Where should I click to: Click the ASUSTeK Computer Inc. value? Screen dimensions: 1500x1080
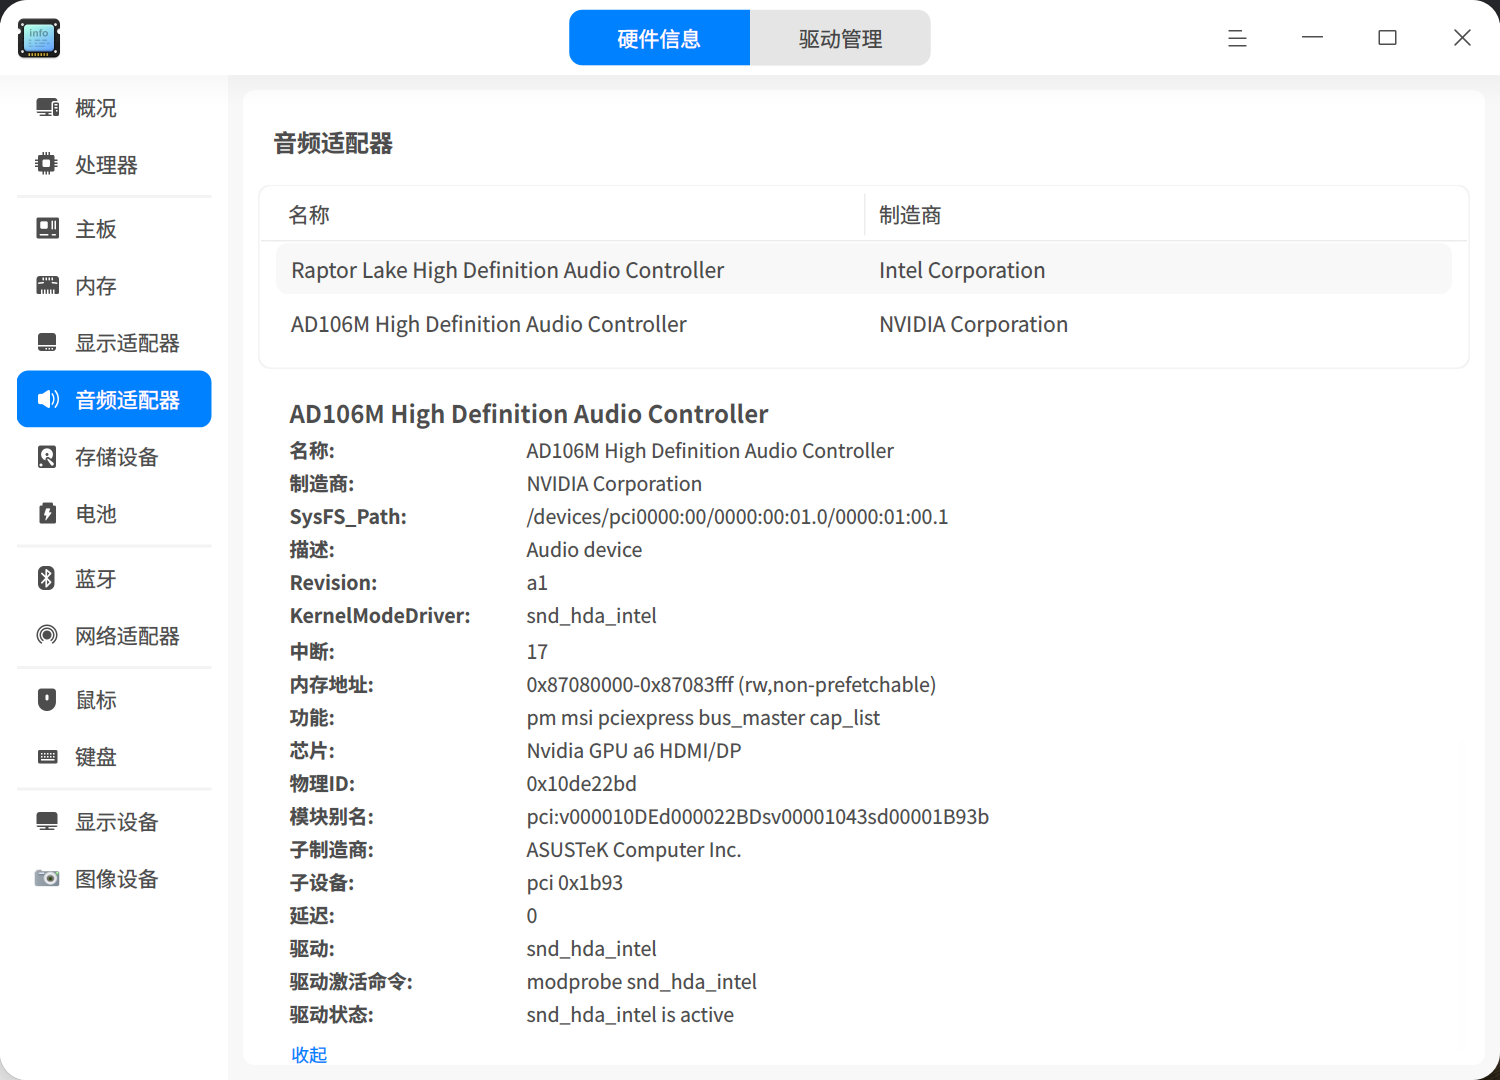(x=634, y=850)
